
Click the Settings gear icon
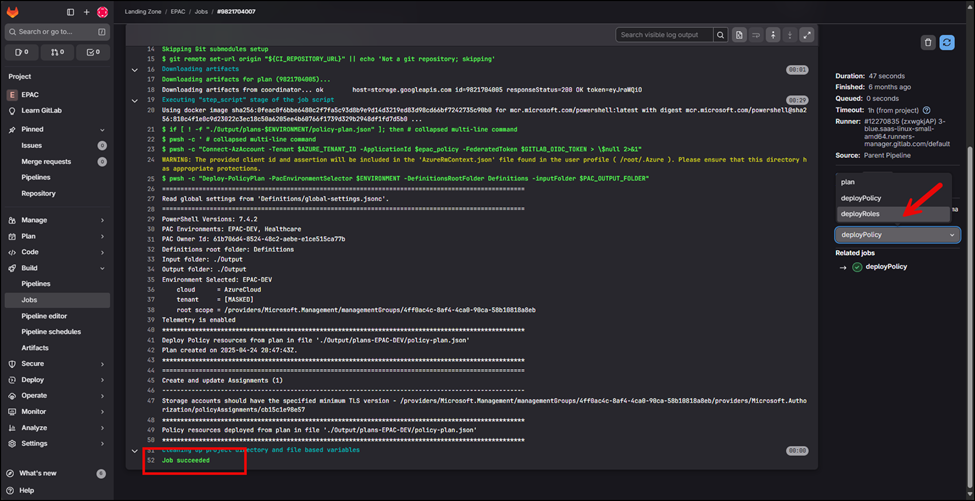coord(12,443)
